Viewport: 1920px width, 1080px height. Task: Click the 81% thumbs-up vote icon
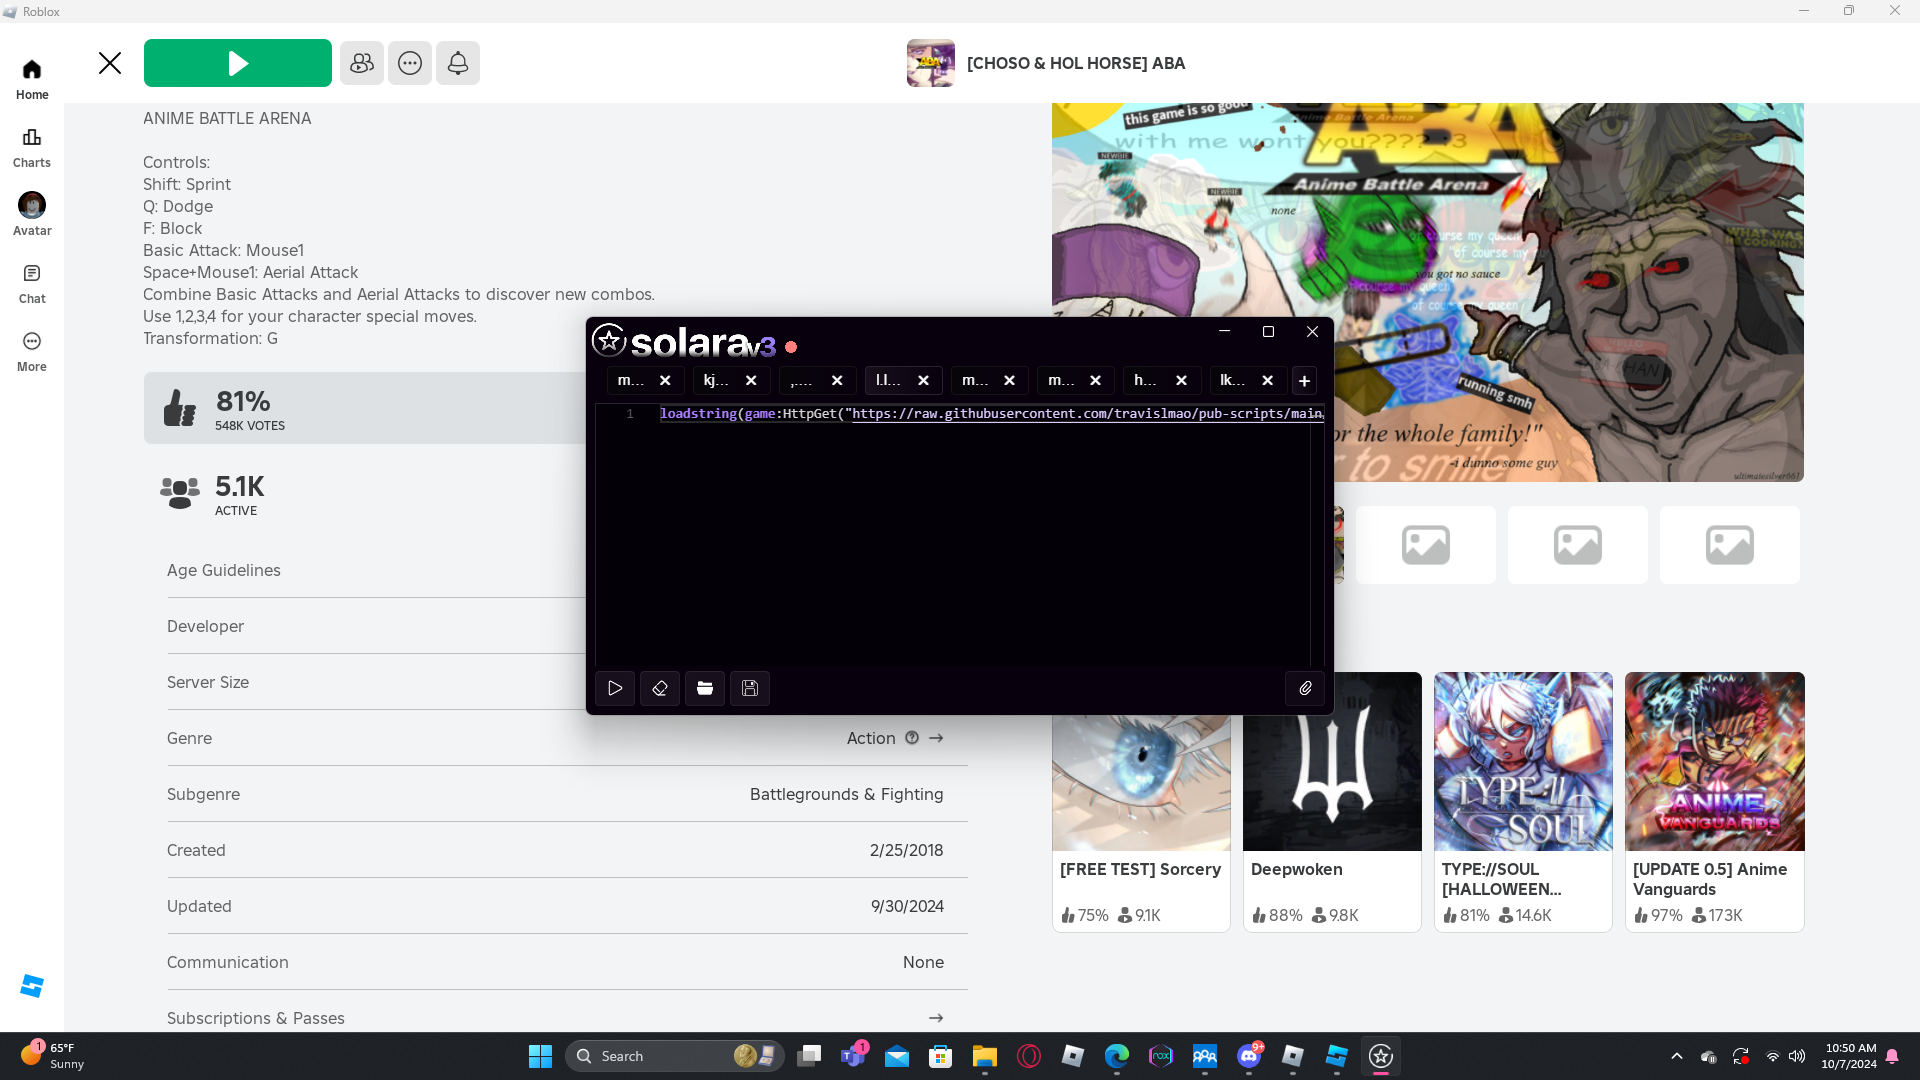(180, 408)
